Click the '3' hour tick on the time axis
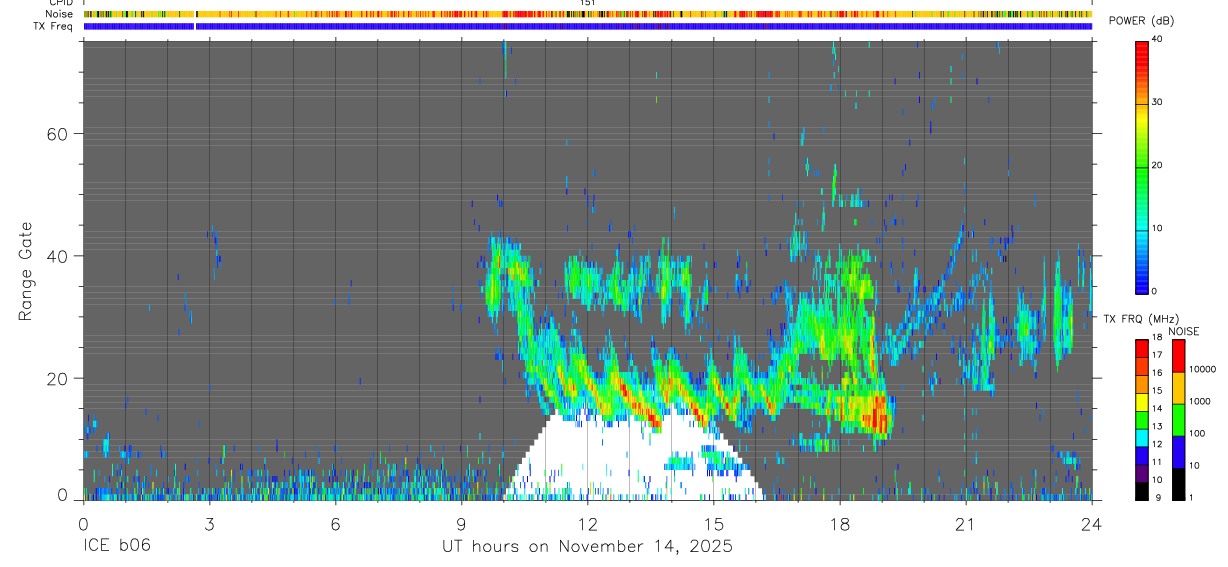This screenshot has height=567, width=1228. tap(209, 523)
